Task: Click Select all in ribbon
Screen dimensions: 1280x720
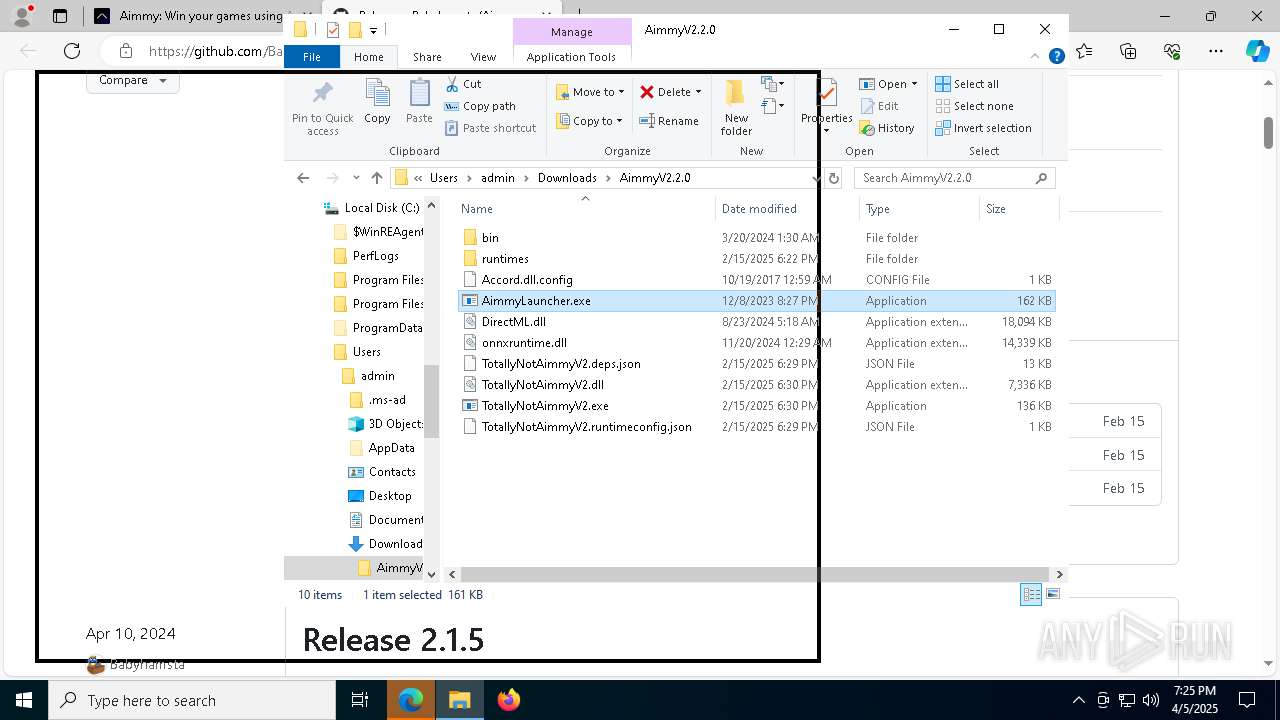Action: 967,84
